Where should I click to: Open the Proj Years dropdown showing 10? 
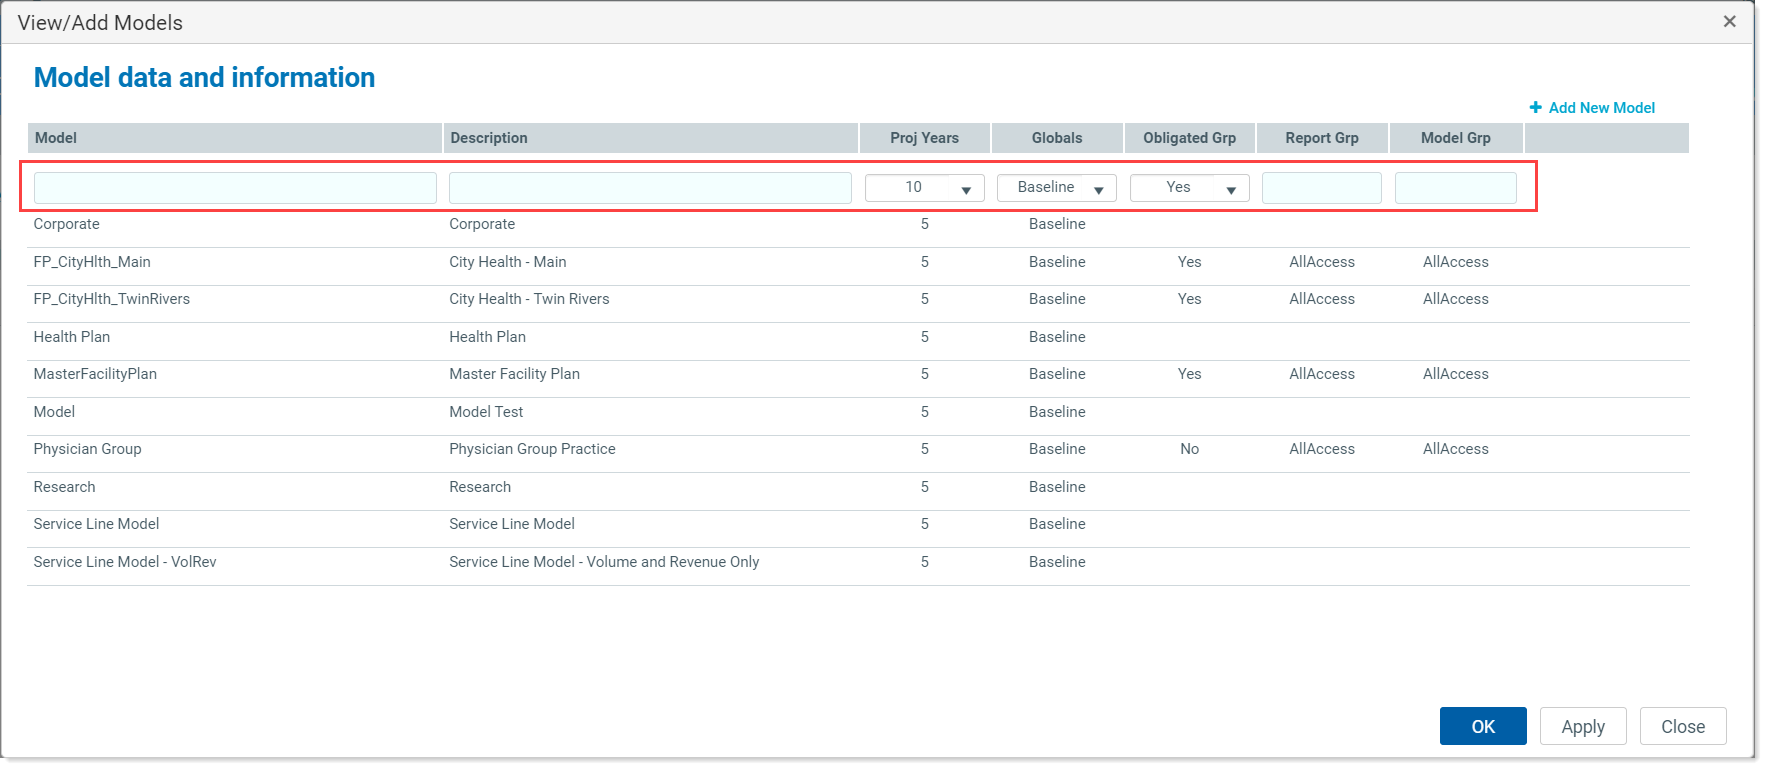pyautogui.click(x=924, y=188)
